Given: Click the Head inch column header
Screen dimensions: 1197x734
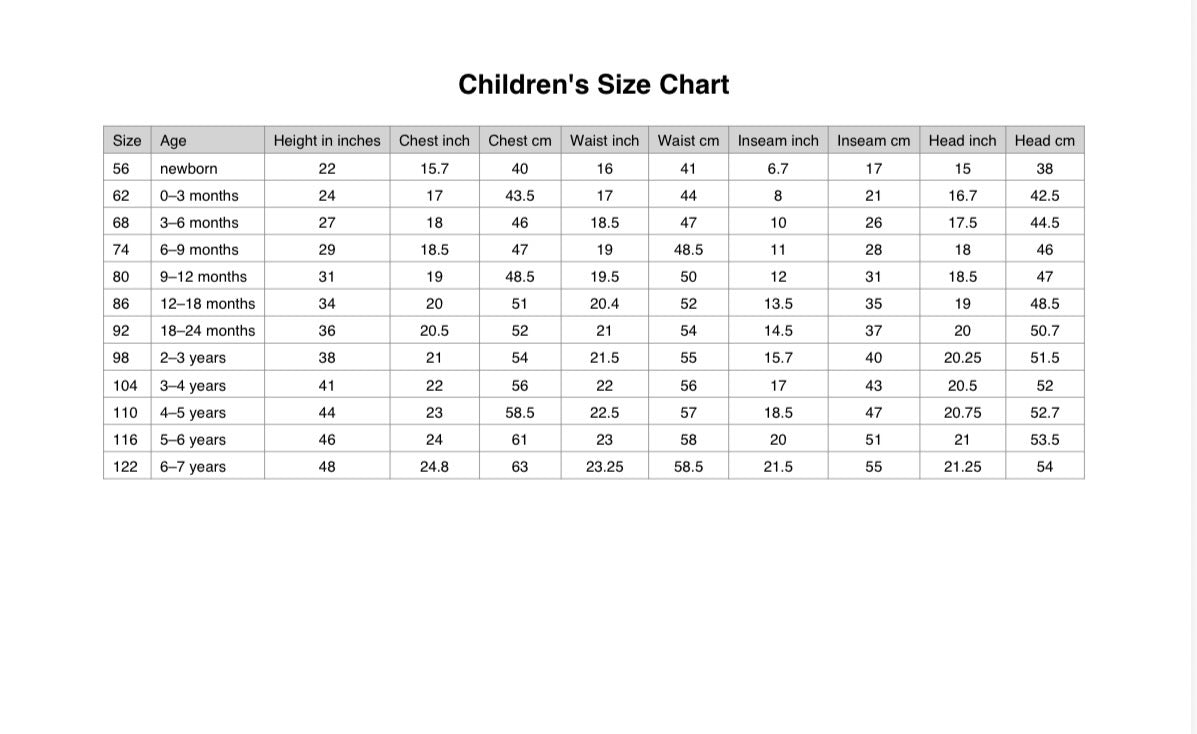Looking at the screenshot, I should 962,141.
